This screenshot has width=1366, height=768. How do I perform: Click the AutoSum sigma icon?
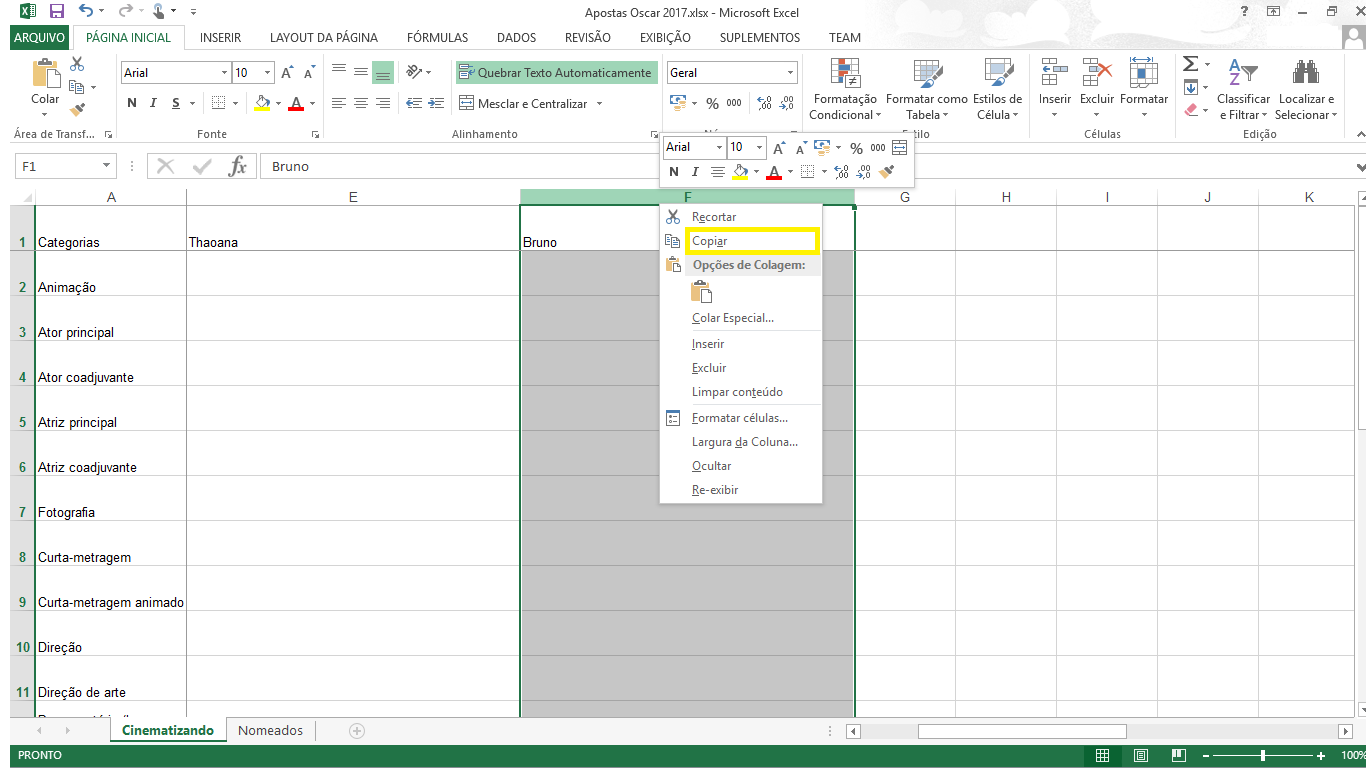click(x=1190, y=64)
